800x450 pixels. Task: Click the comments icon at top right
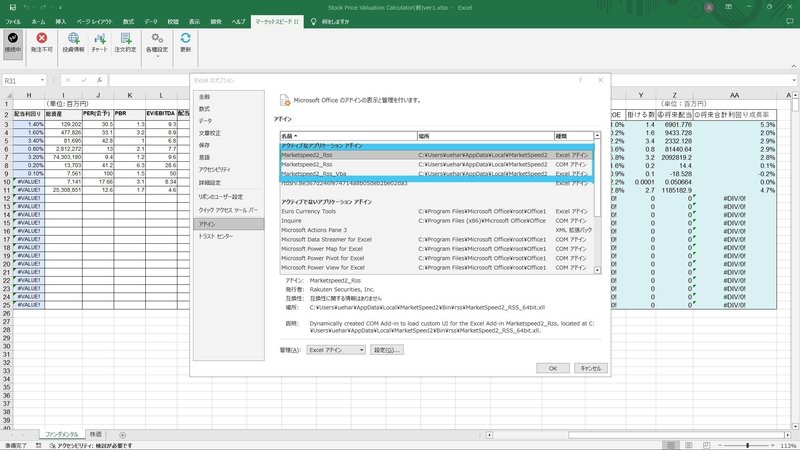[x=790, y=21]
